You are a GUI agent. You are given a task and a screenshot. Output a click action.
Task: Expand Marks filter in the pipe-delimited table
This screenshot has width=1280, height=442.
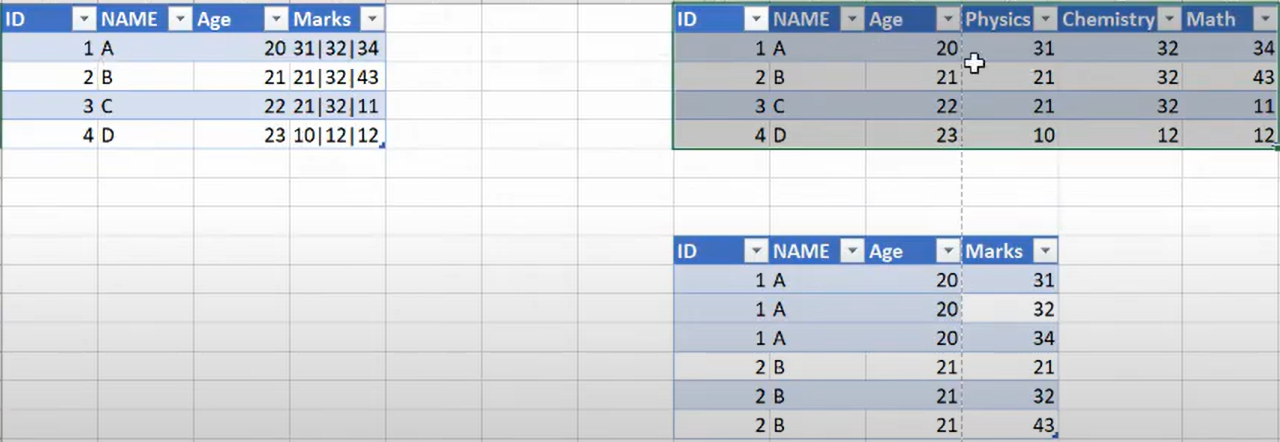pos(371,19)
